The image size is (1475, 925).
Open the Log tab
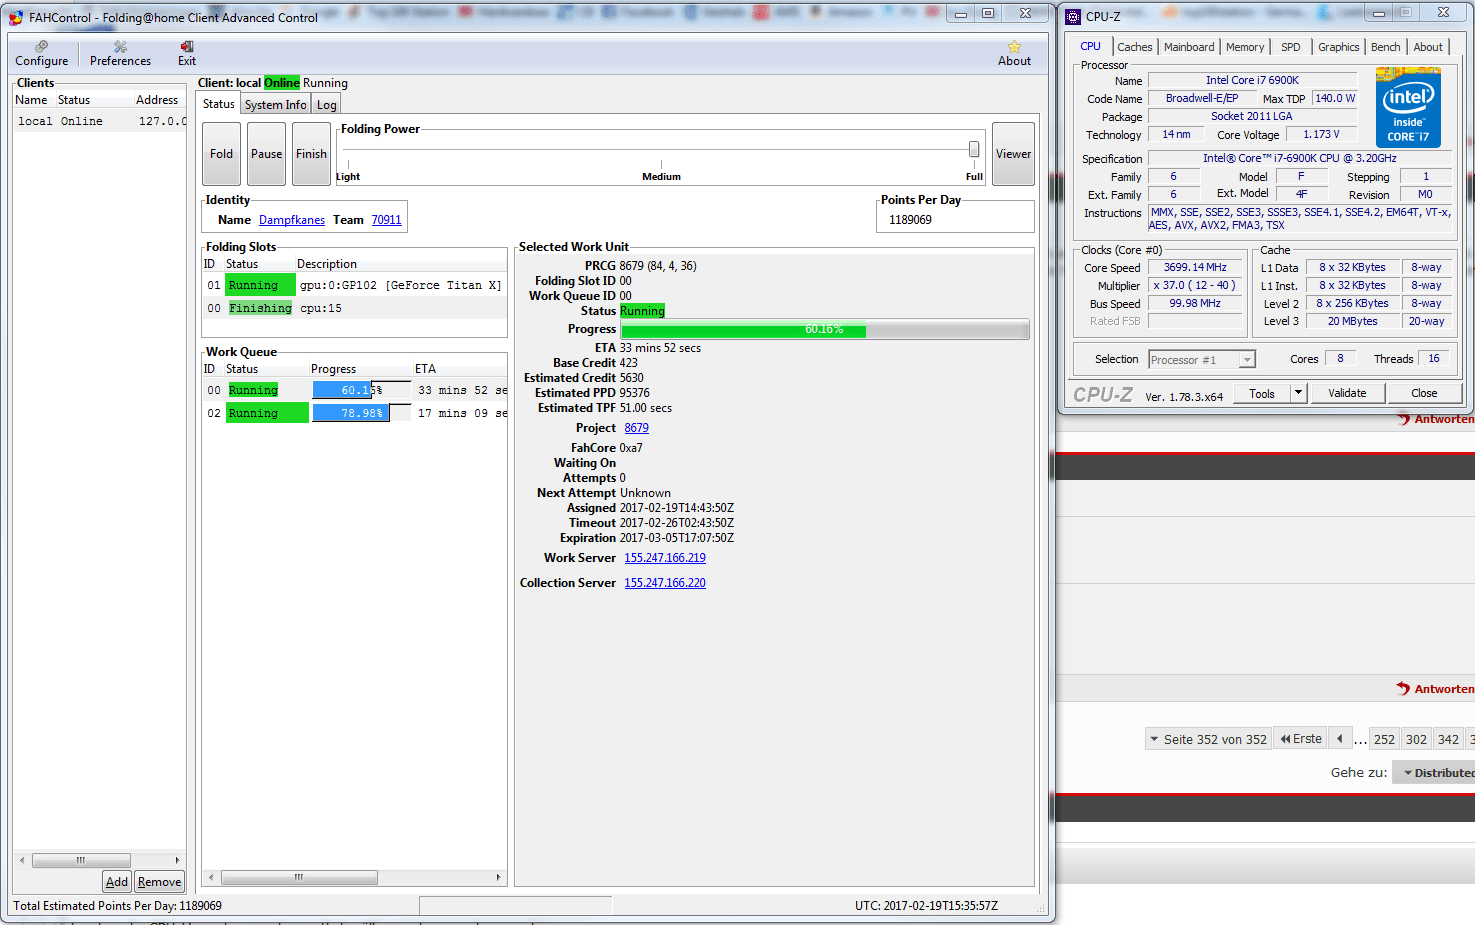[326, 105]
